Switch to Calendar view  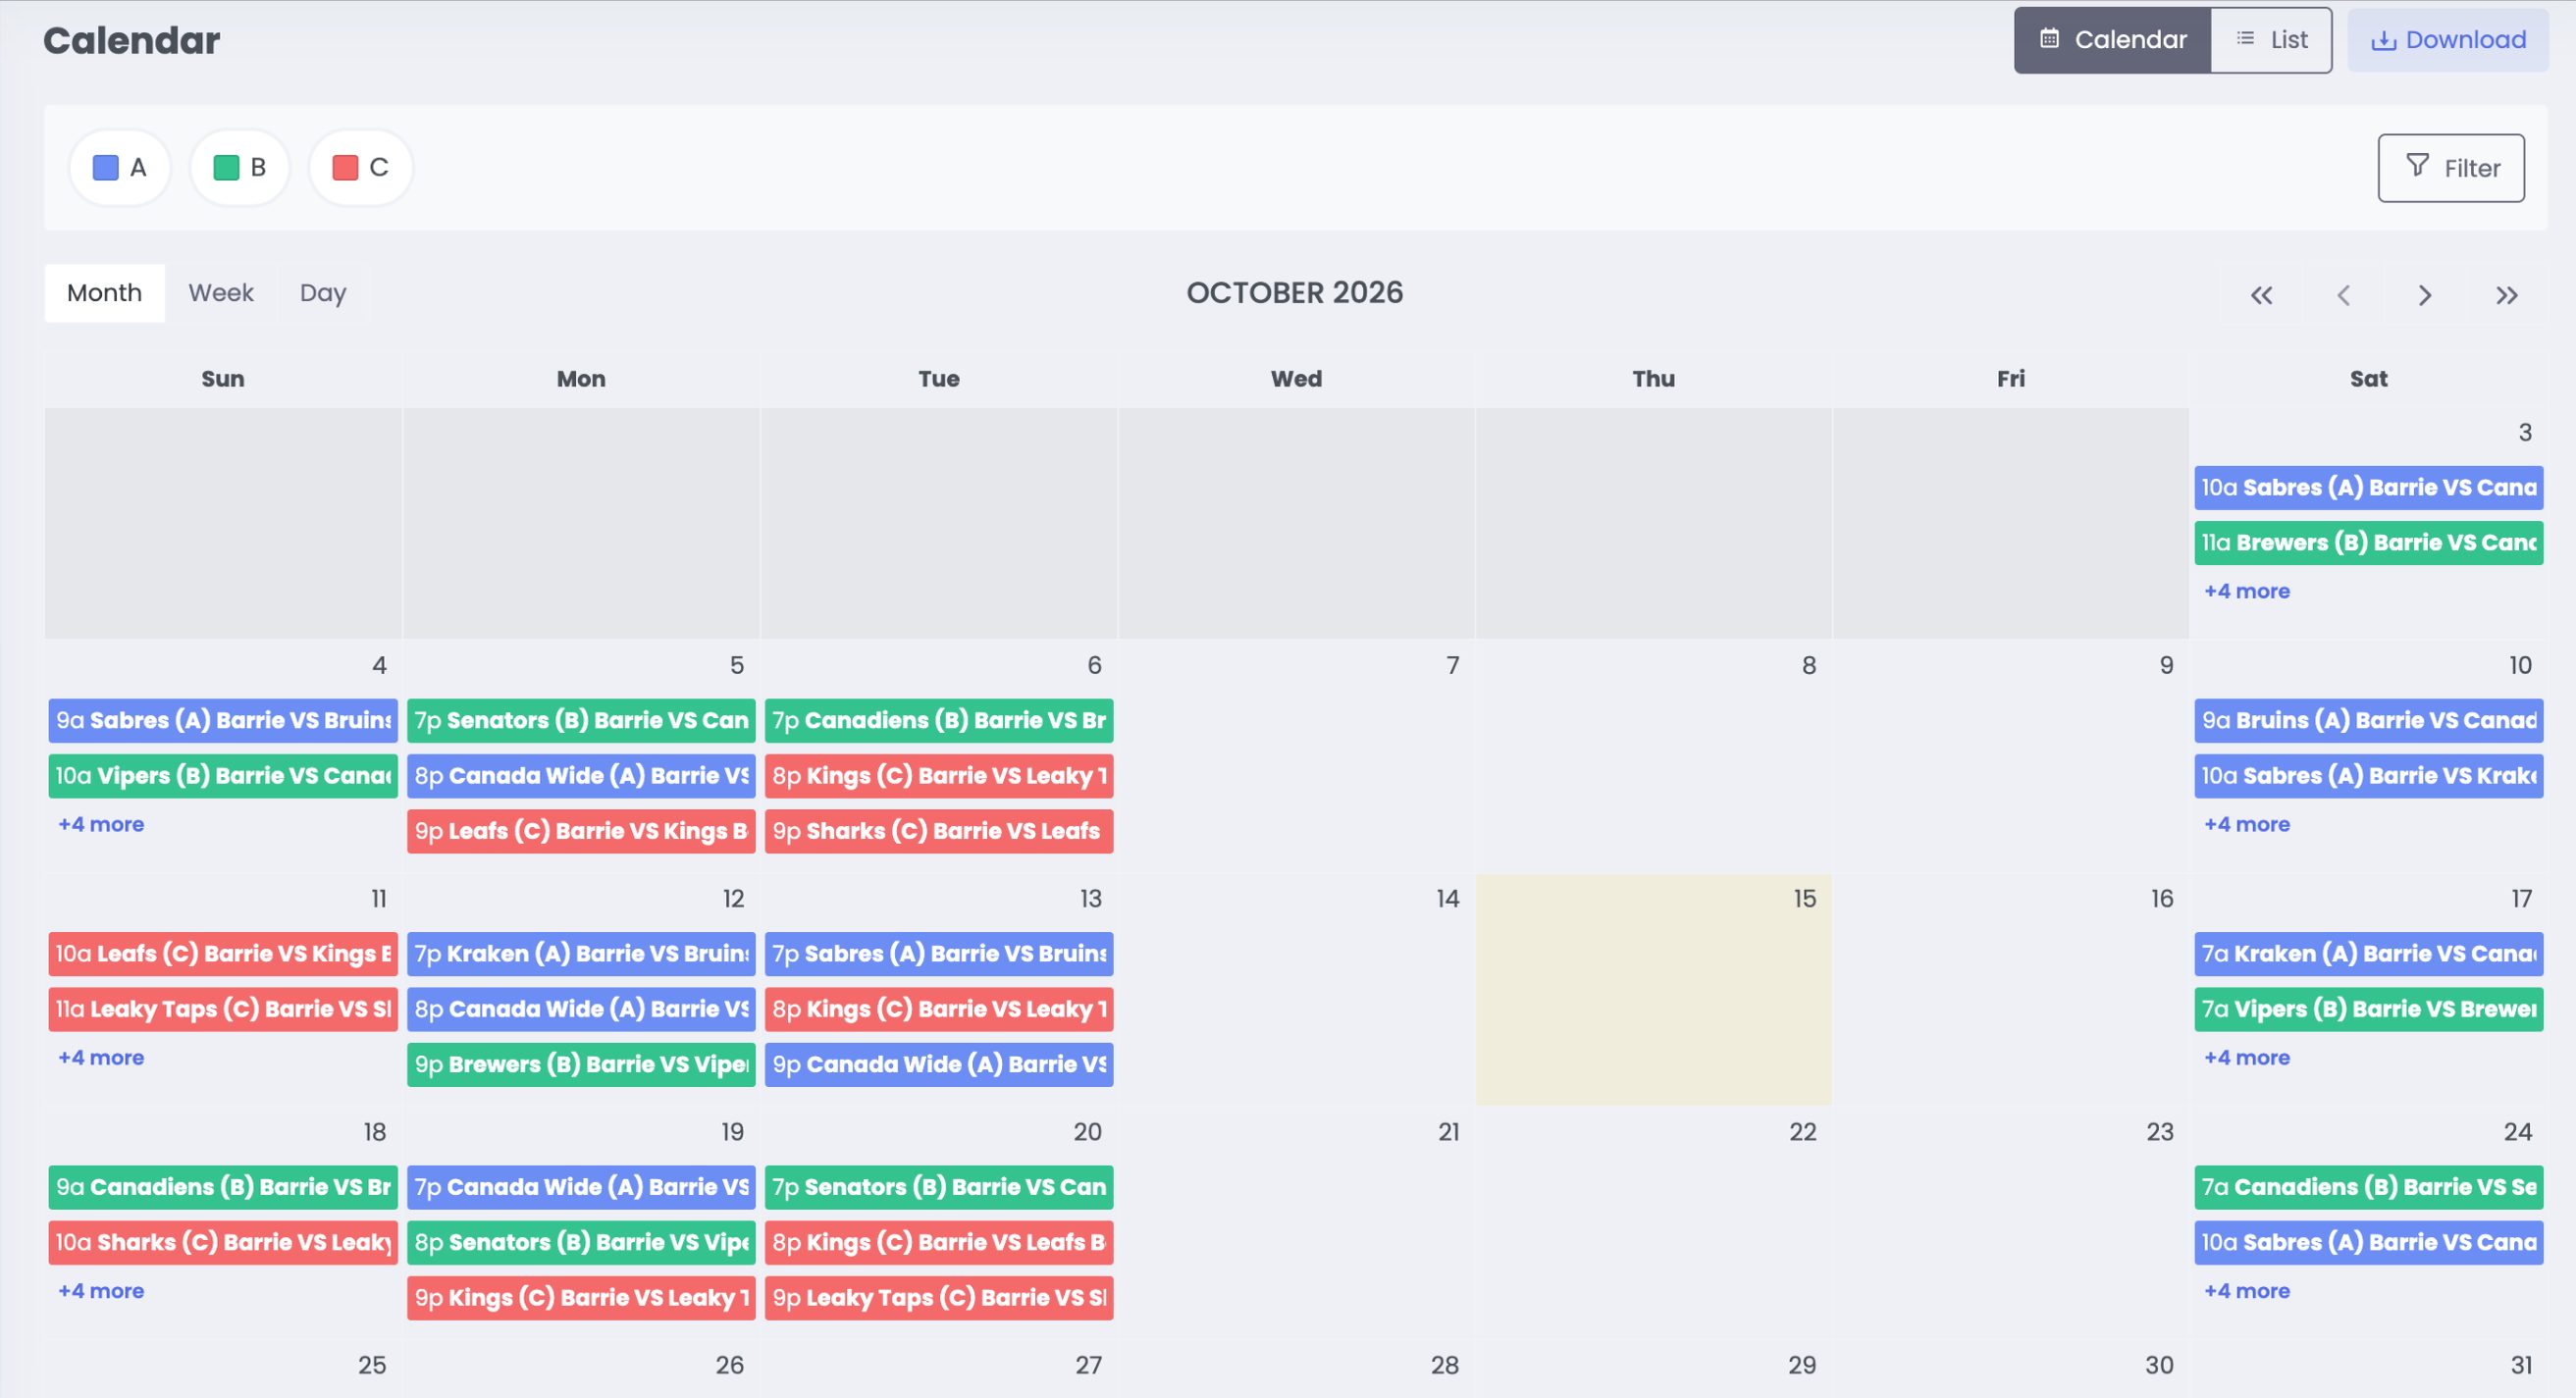[2112, 40]
